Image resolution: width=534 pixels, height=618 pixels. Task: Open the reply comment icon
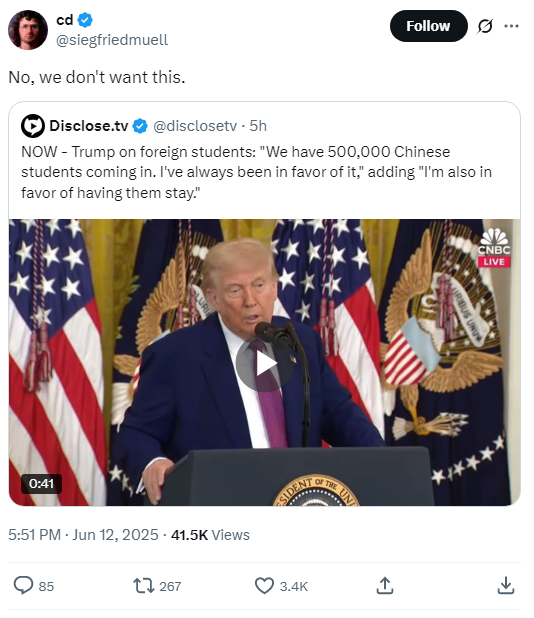pos(23,585)
